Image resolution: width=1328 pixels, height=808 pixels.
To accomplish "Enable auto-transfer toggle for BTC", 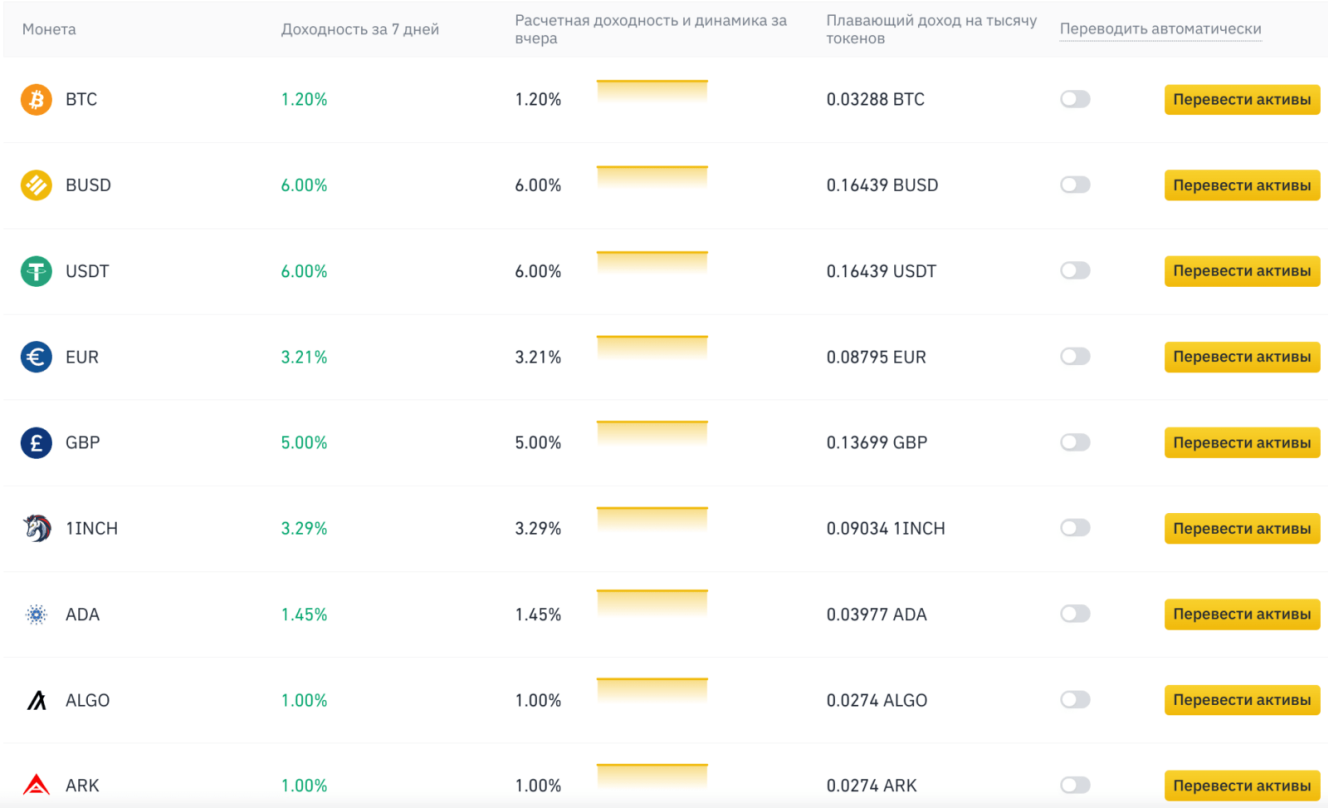I will pyautogui.click(x=1075, y=99).
